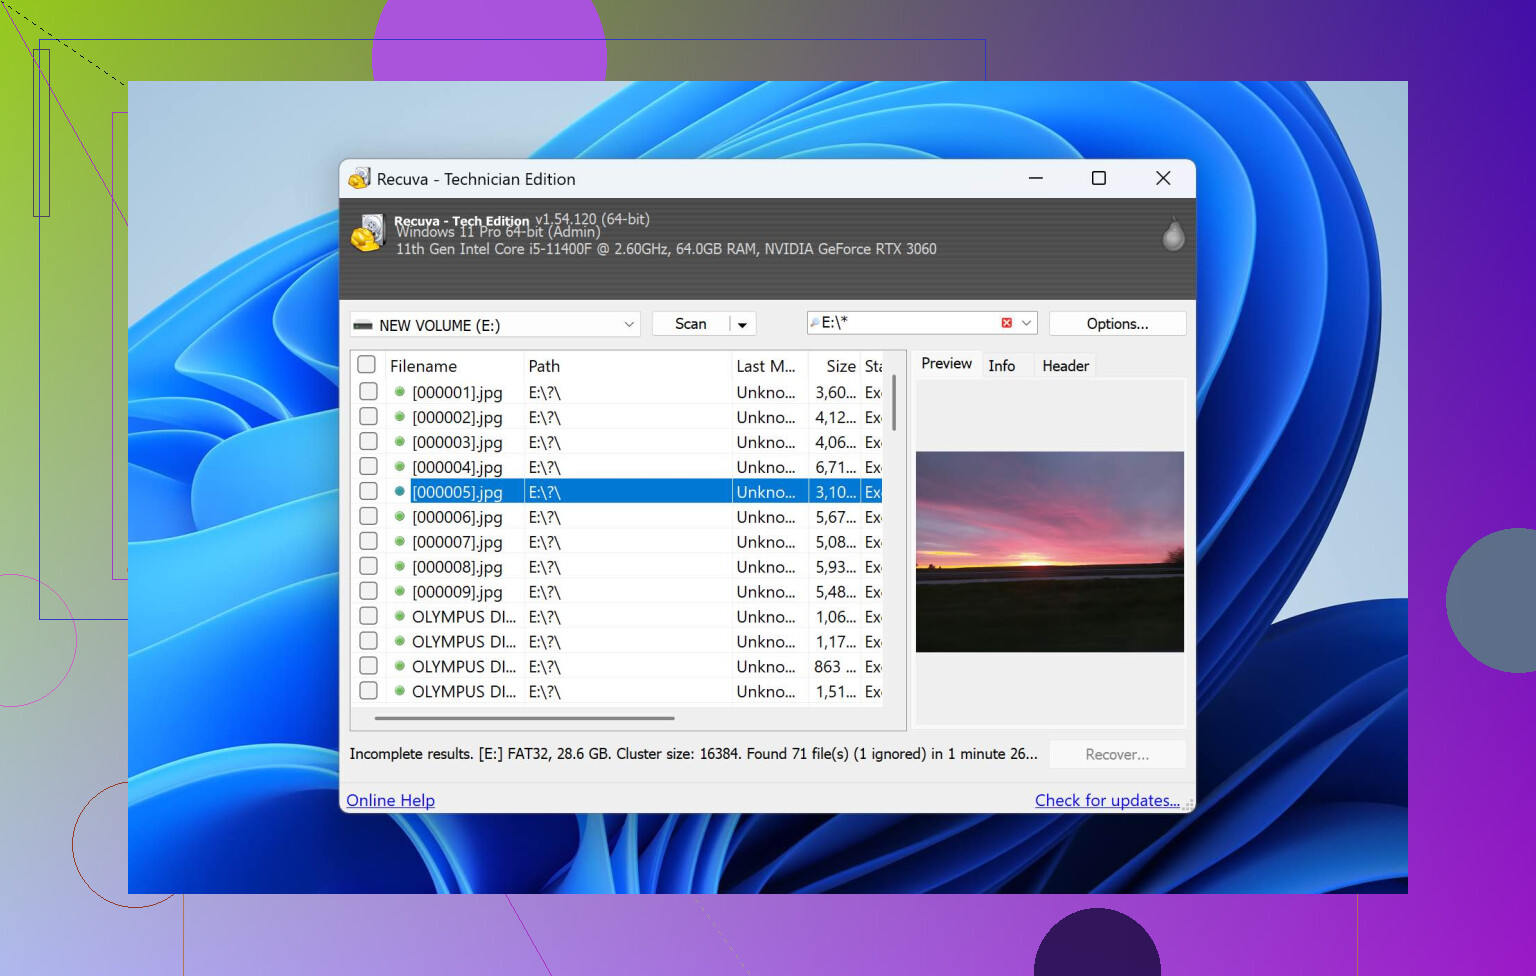Click the Recuva title bar app icon
Image resolution: width=1536 pixels, height=976 pixels.
(359, 179)
